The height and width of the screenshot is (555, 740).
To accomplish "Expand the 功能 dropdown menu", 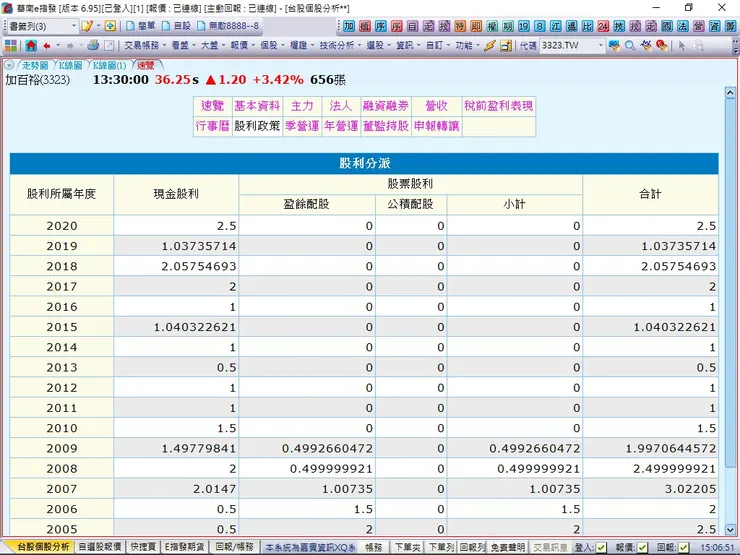I will click(467, 46).
